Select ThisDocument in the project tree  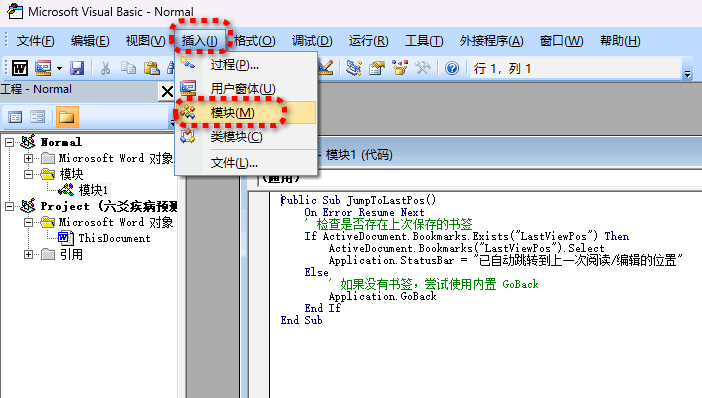point(114,238)
